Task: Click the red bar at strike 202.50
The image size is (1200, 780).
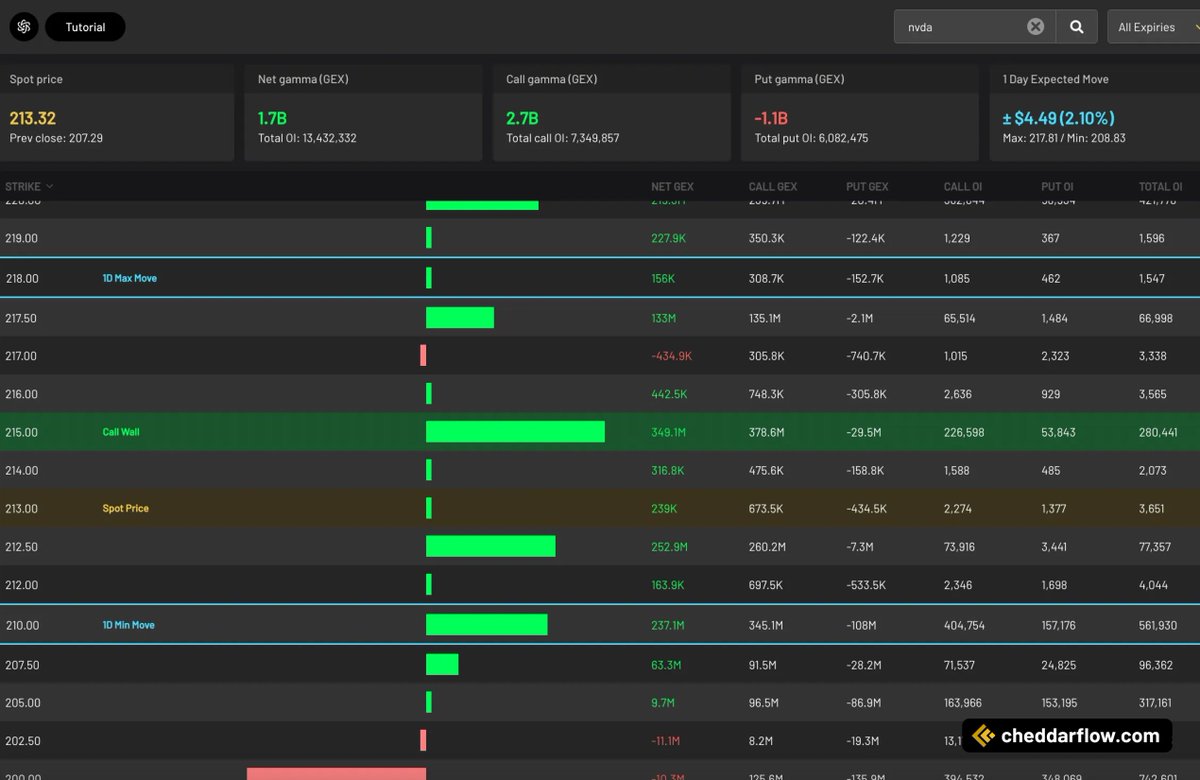Action: point(423,740)
